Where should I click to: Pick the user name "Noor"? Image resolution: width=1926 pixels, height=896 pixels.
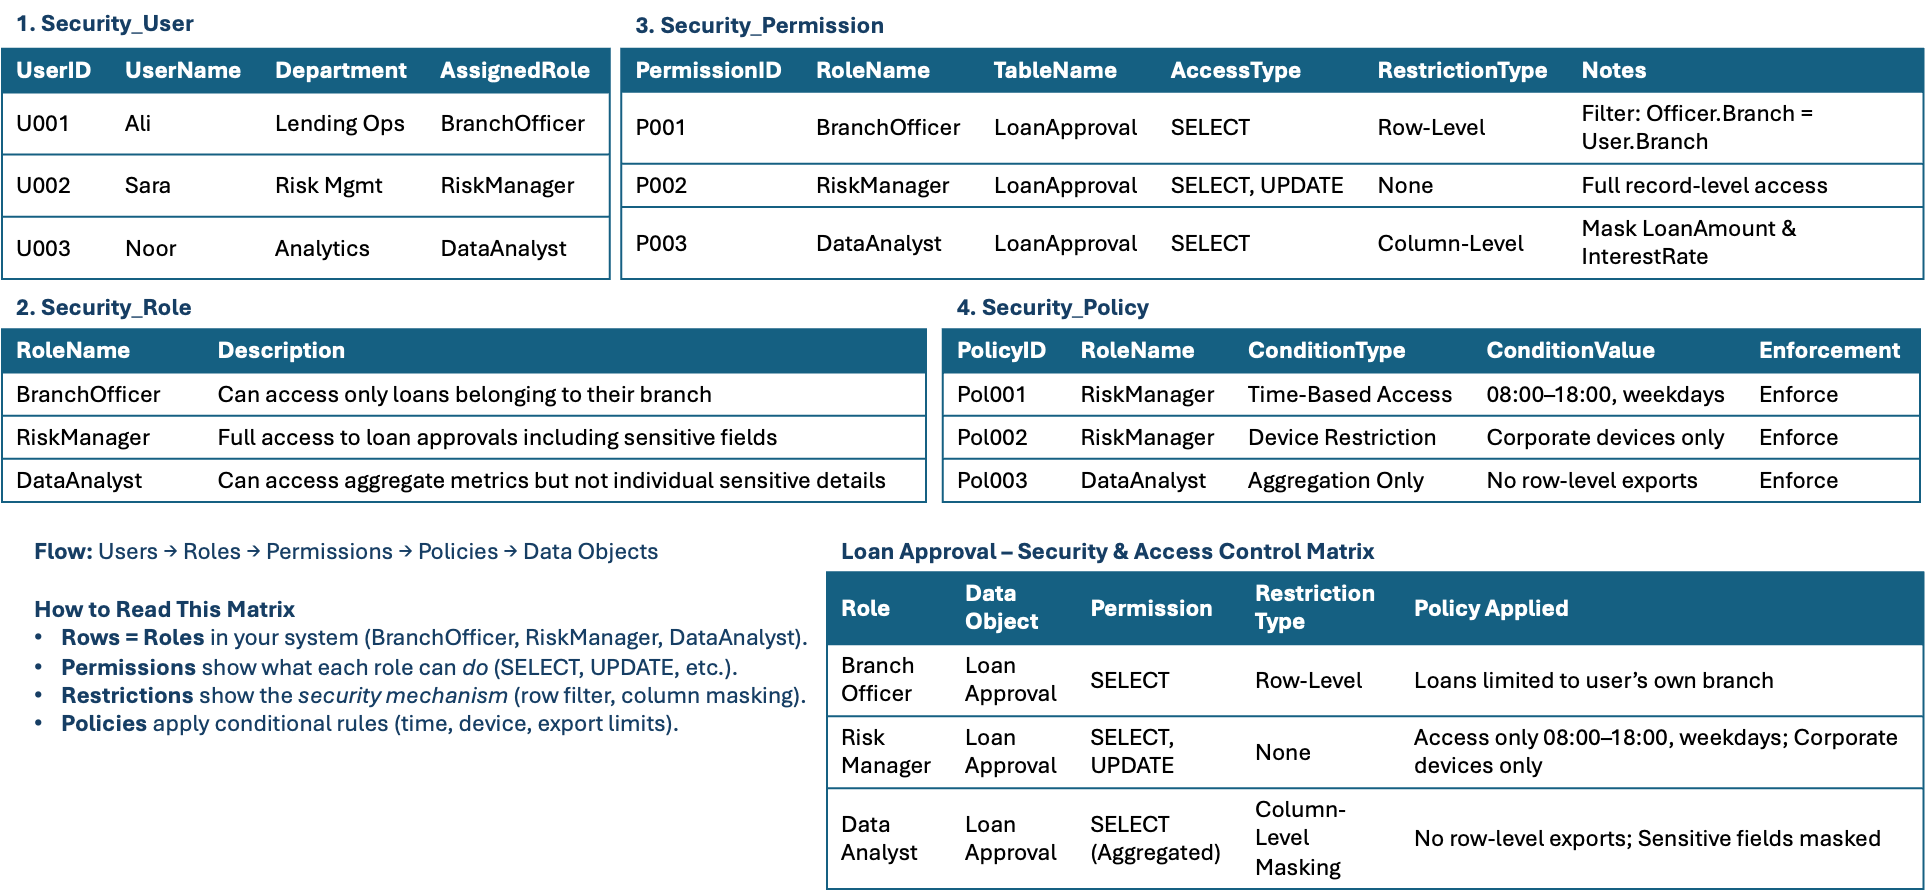151,248
